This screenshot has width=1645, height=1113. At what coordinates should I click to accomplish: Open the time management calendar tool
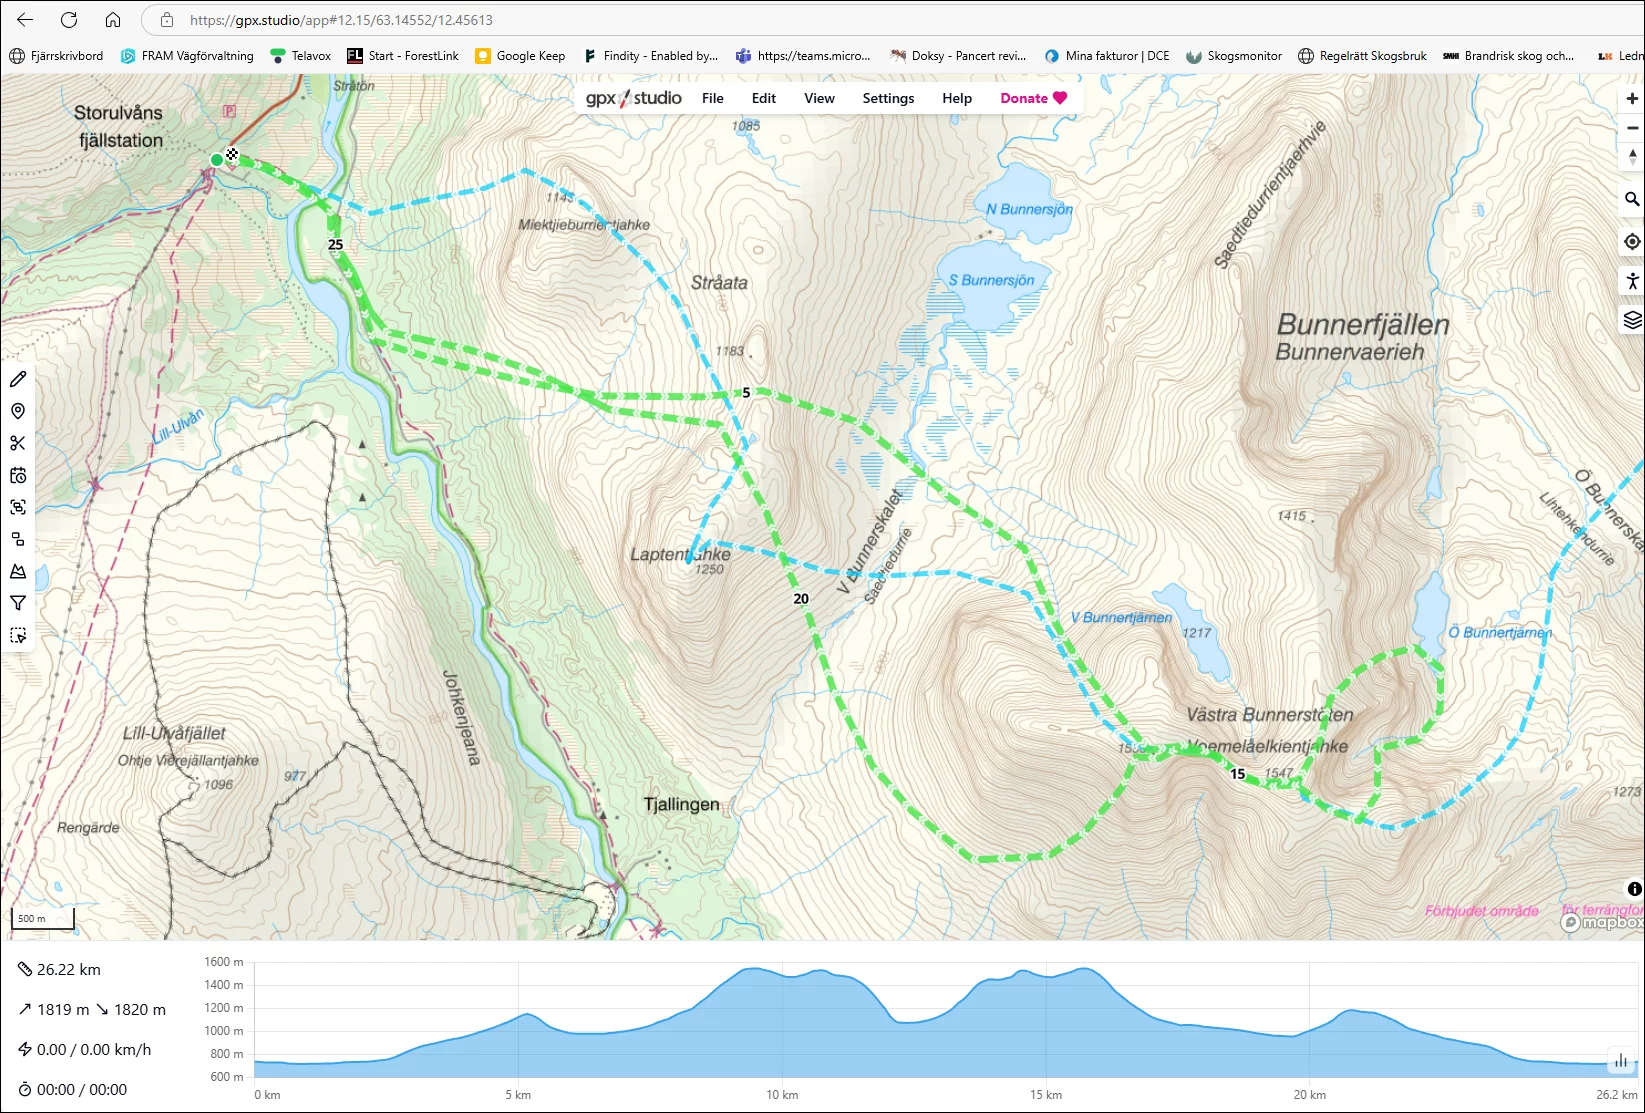[x=18, y=475]
